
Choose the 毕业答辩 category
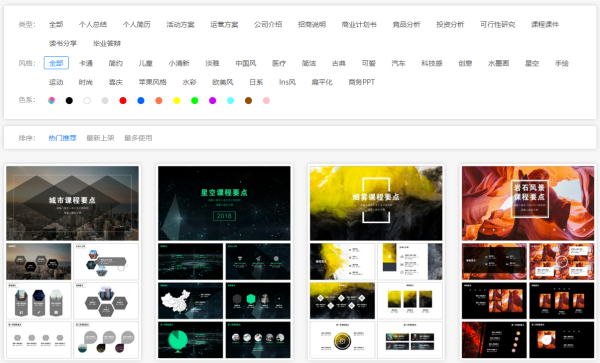(x=107, y=43)
